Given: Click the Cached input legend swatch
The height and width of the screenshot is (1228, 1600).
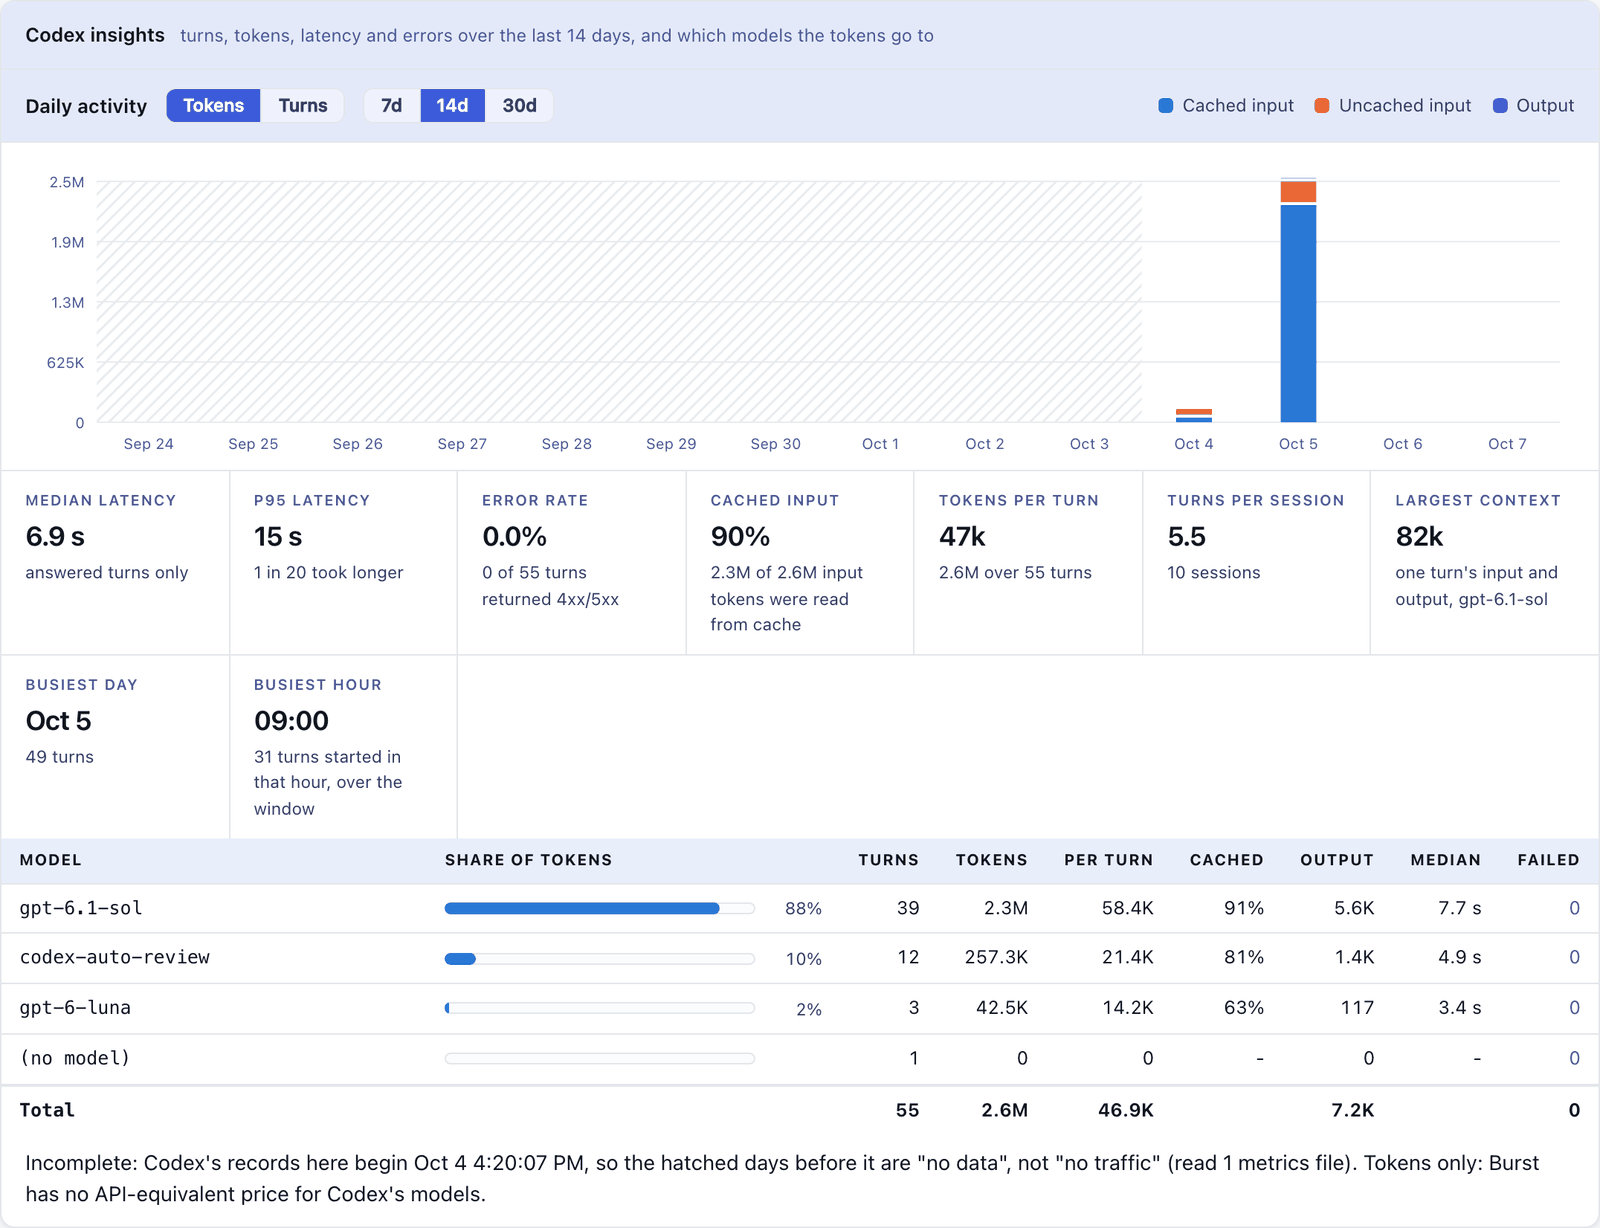Looking at the screenshot, I should pos(1166,106).
